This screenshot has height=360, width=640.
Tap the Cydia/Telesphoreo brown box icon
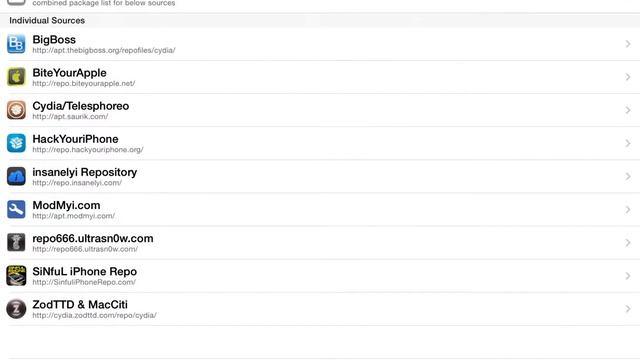pyautogui.click(x=16, y=110)
